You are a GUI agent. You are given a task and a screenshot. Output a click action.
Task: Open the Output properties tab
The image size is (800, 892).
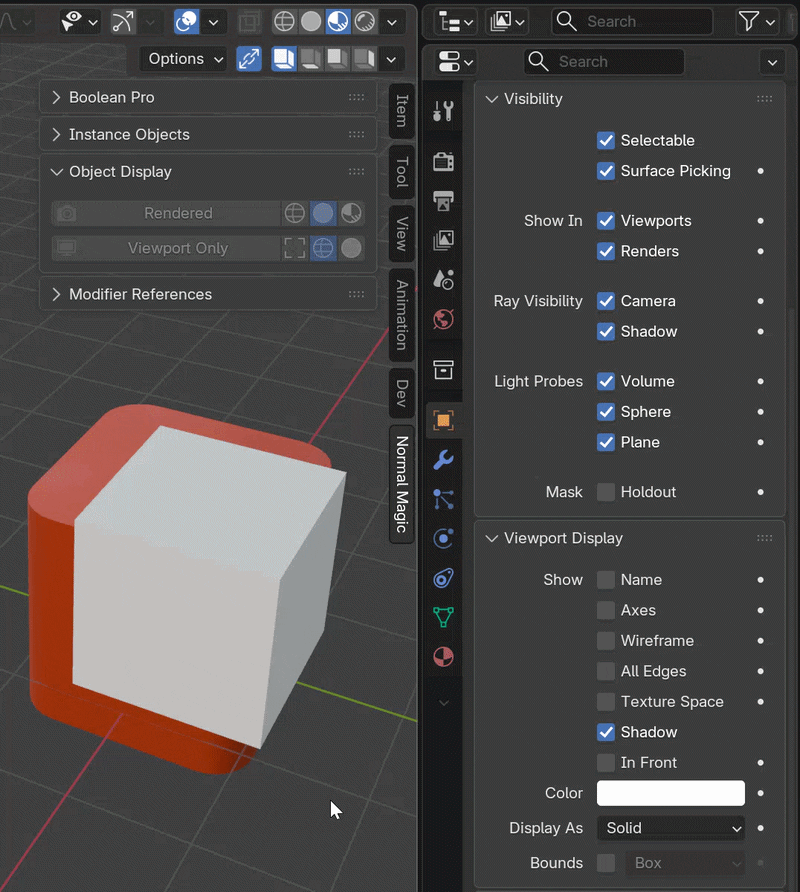coord(443,200)
